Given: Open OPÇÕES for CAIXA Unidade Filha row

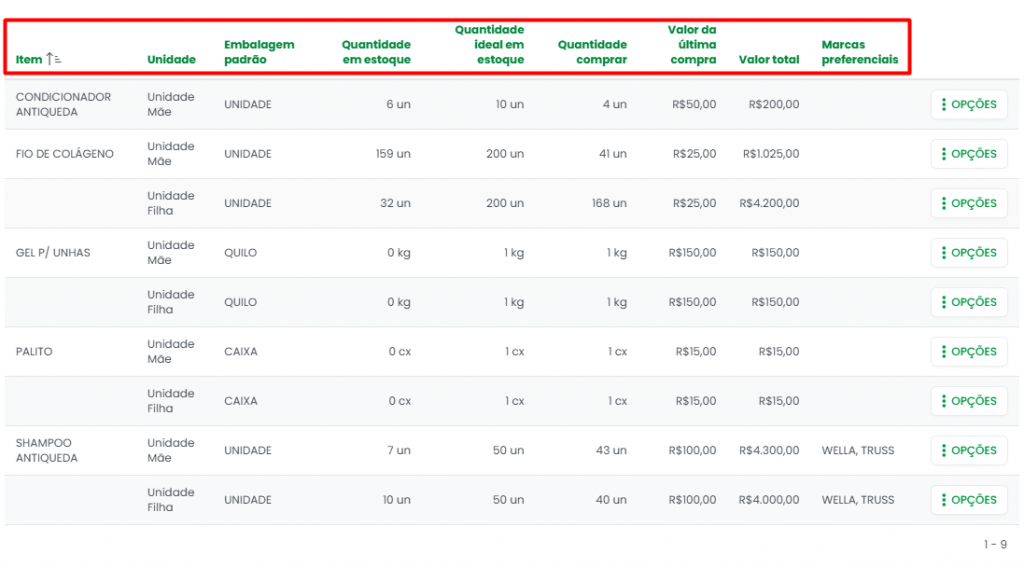Looking at the screenshot, I should (968, 401).
